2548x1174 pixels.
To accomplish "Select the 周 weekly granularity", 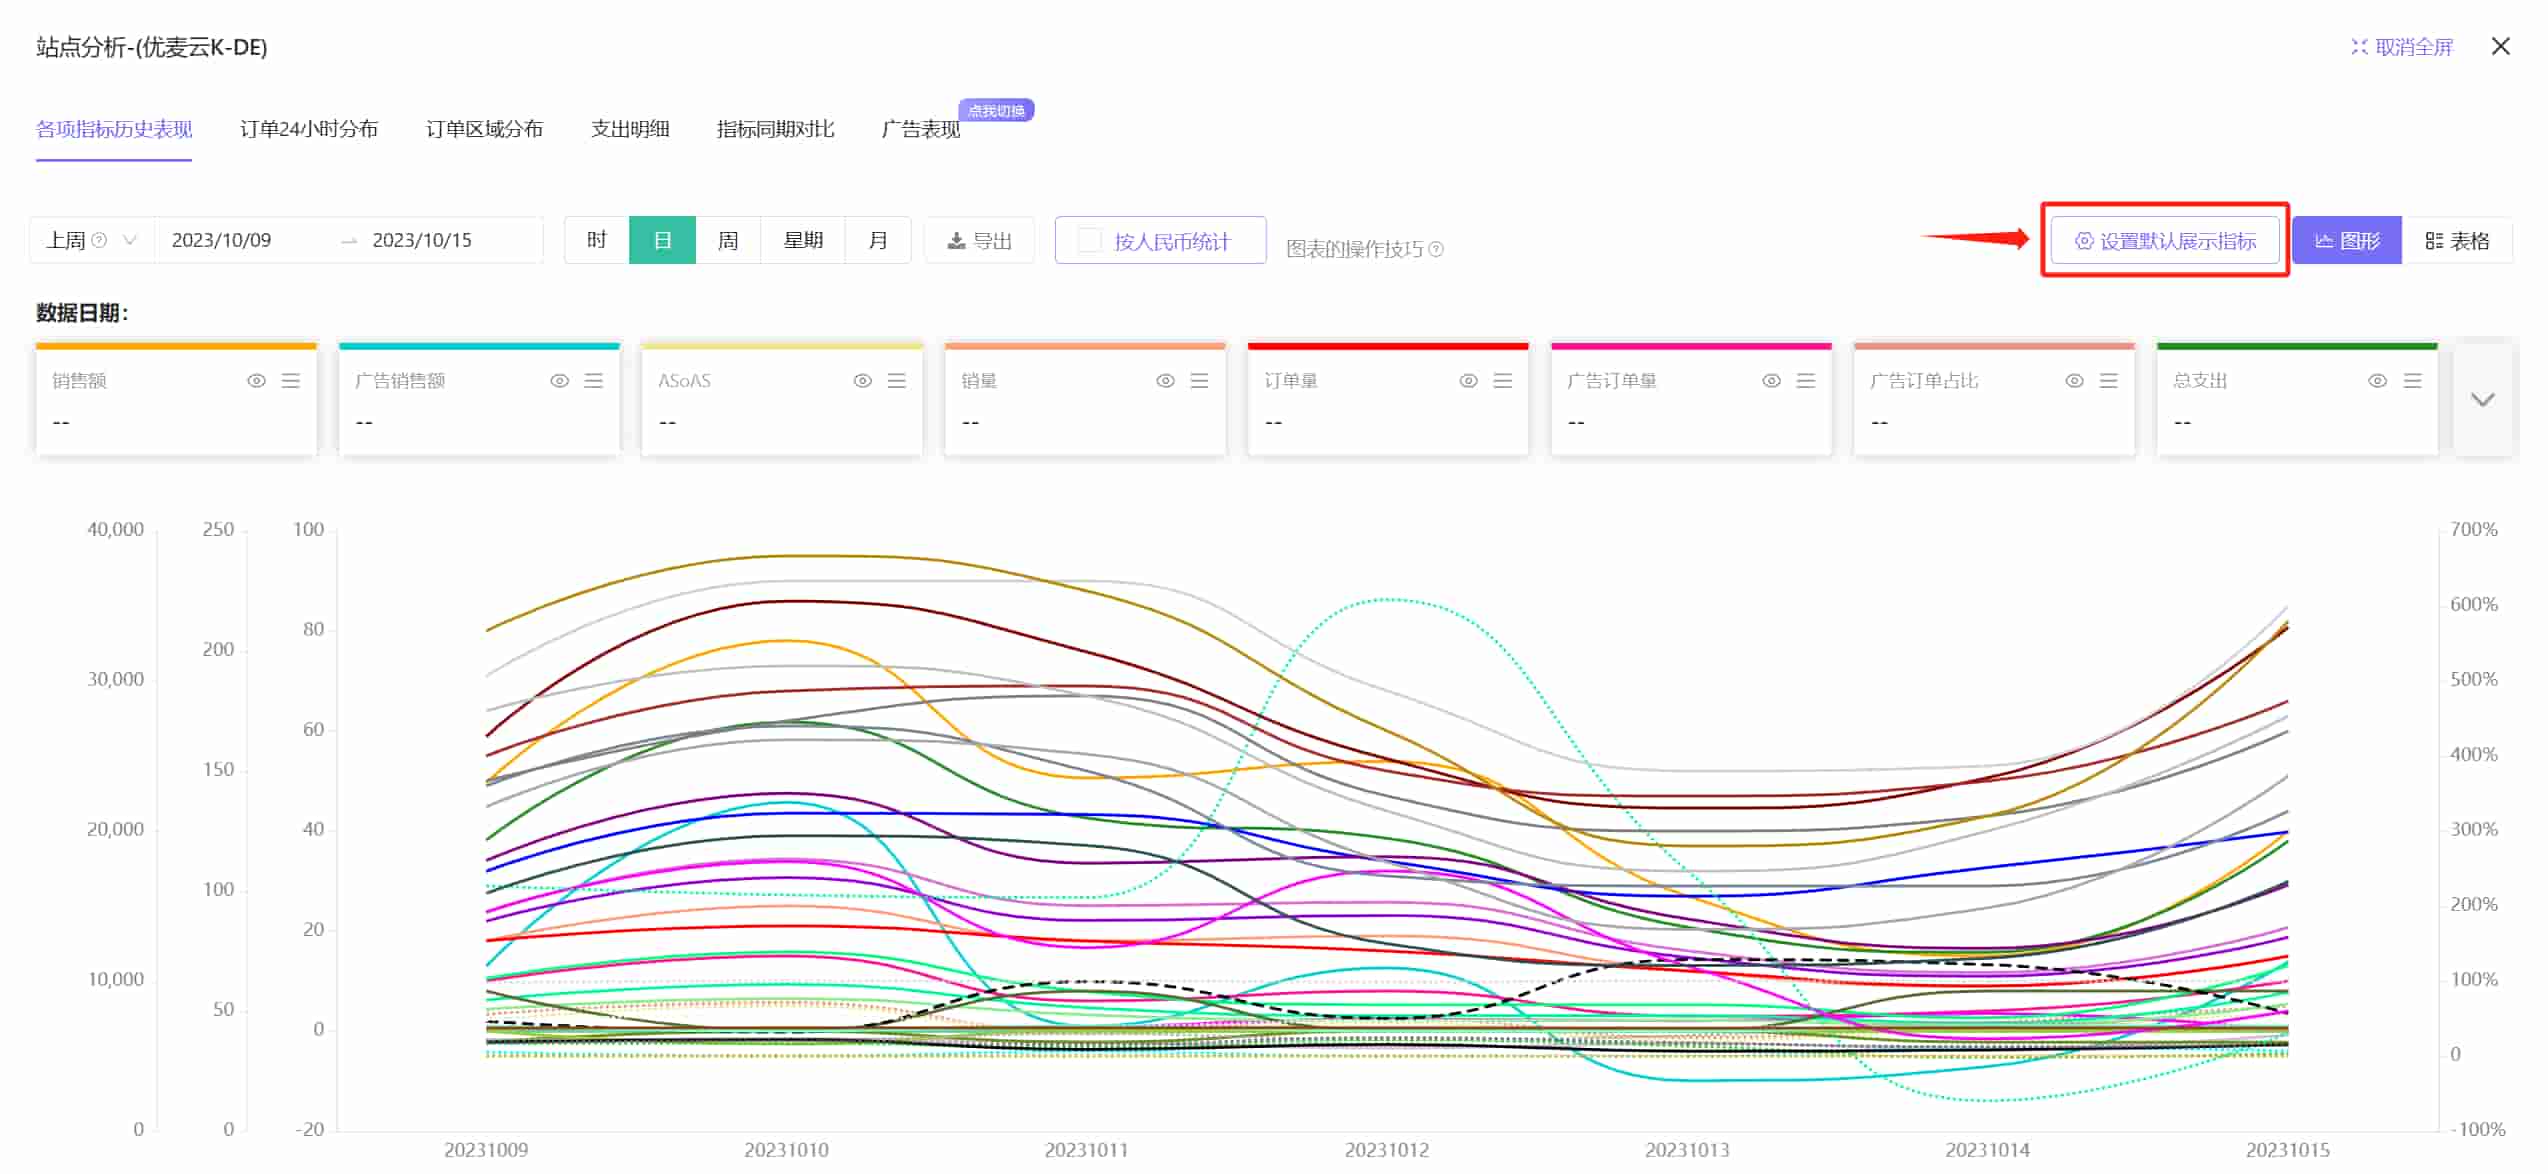I will click(728, 240).
